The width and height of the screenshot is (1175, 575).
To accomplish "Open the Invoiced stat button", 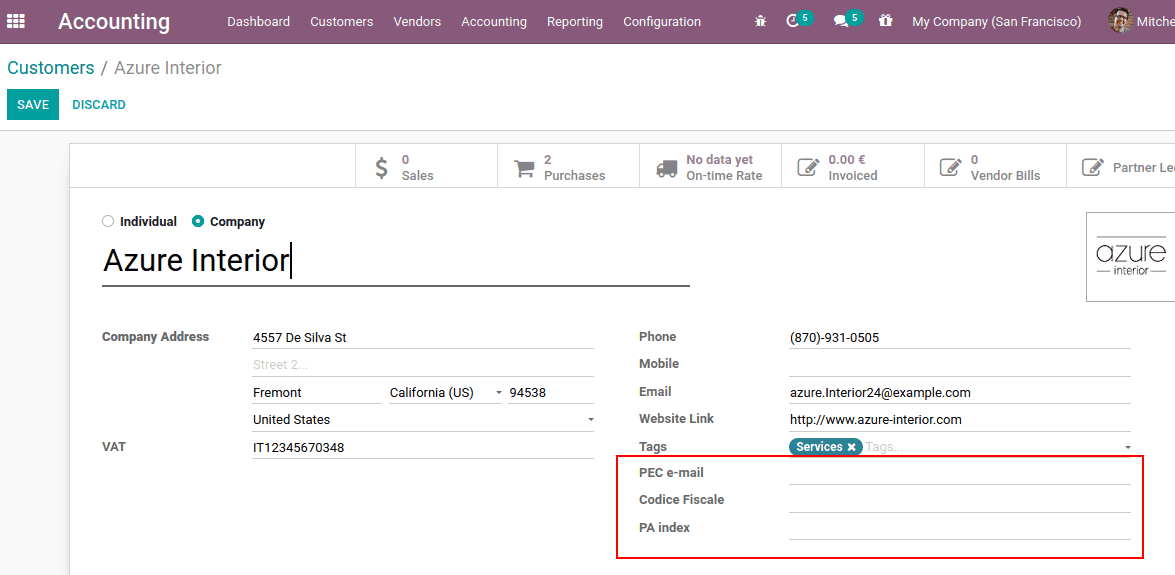I will [x=852, y=167].
